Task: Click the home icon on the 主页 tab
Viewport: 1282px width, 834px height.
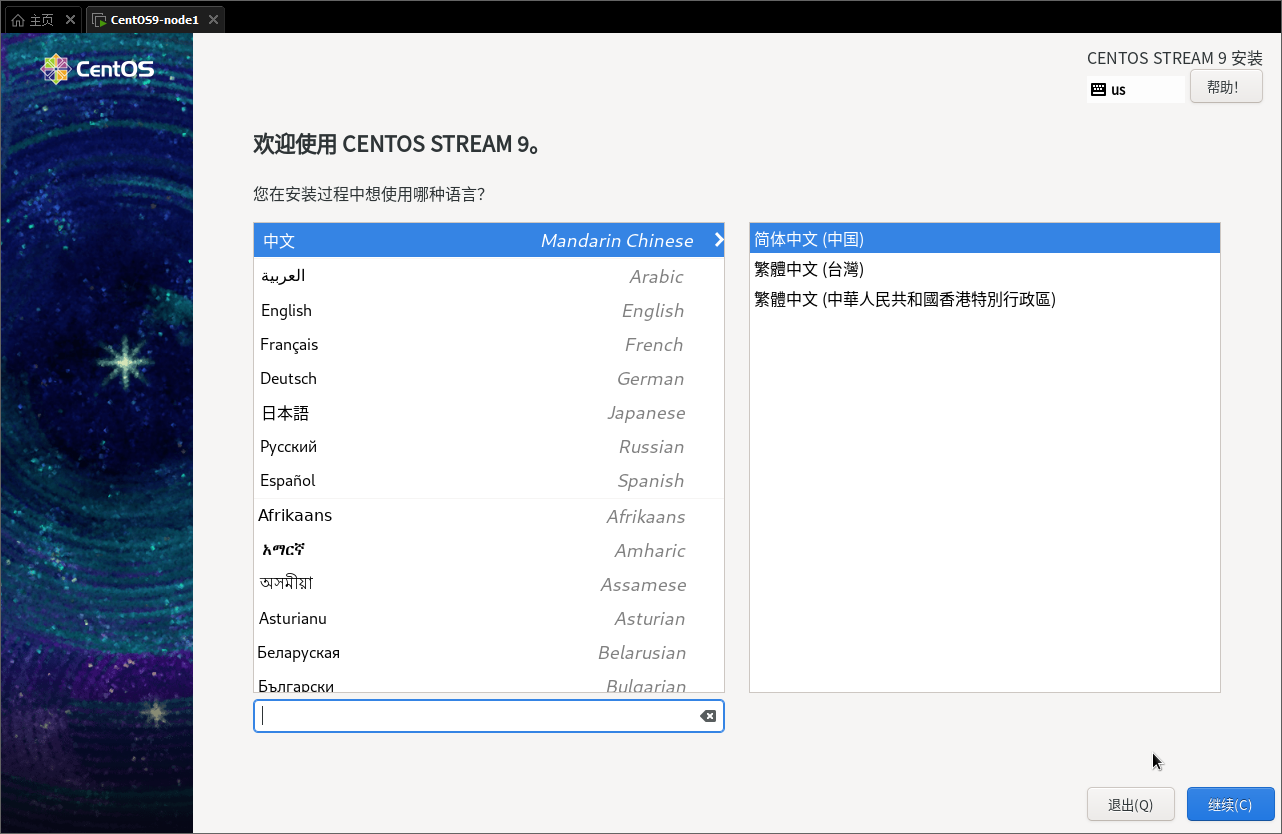Action: click(x=18, y=20)
